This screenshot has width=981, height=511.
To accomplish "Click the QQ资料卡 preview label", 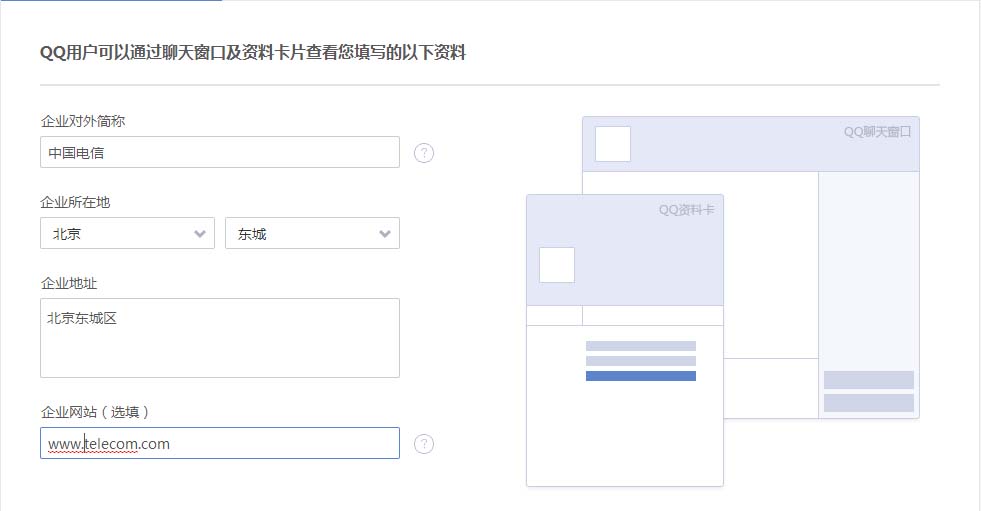I will point(686,210).
